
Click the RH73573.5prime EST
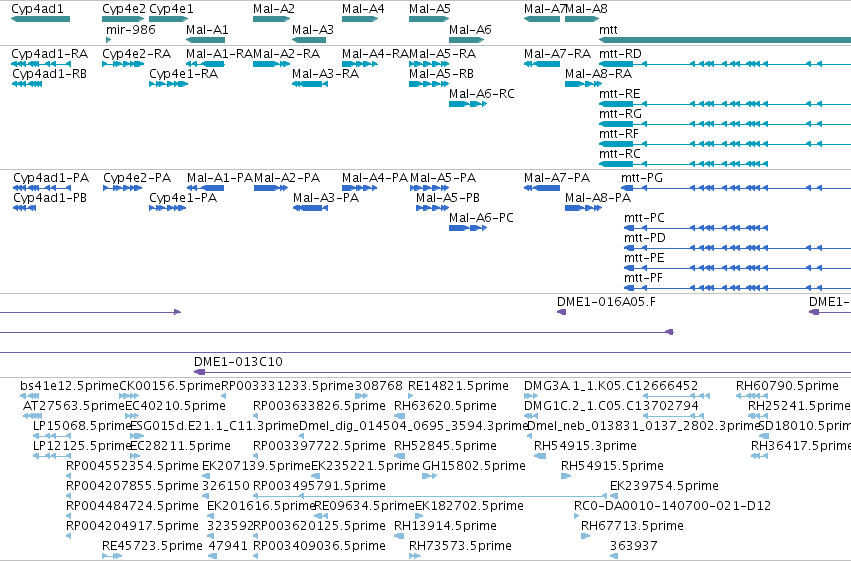(415, 556)
